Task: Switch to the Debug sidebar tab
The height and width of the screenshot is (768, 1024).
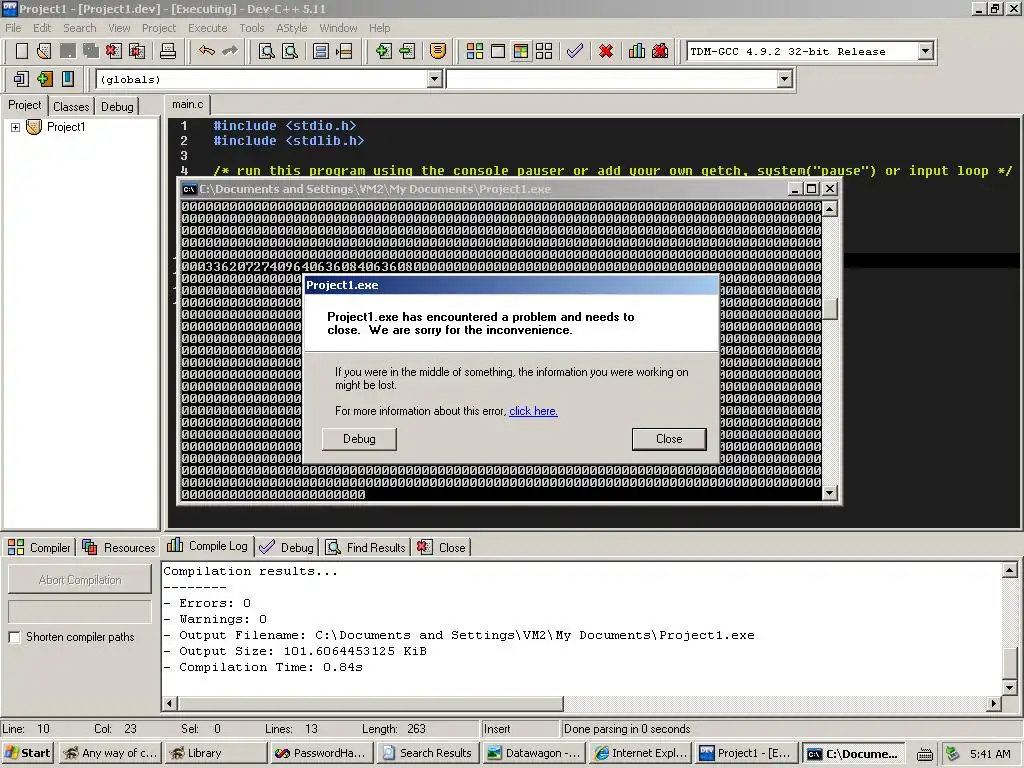Action: pos(117,106)
